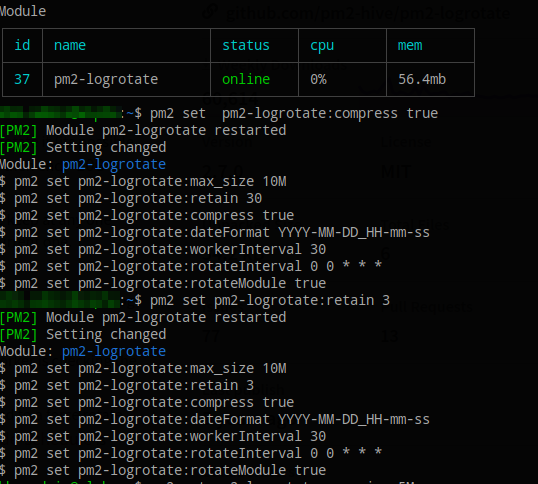Screen dimensions: 538x484
Task: Click the first green [PM2] tag
Action: 19,130
